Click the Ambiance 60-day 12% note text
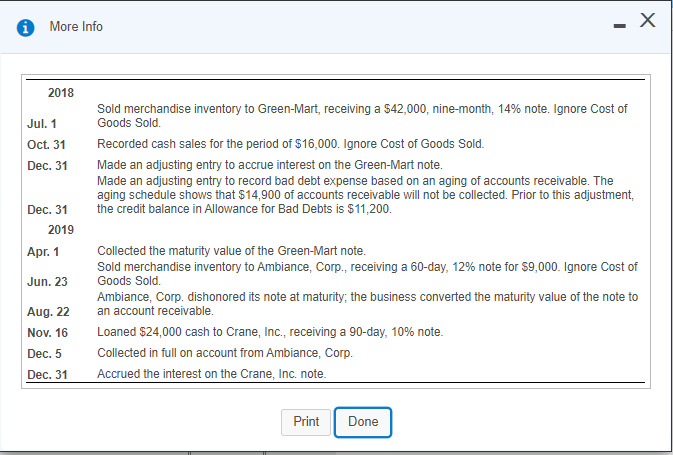 [x=367, y=274]
